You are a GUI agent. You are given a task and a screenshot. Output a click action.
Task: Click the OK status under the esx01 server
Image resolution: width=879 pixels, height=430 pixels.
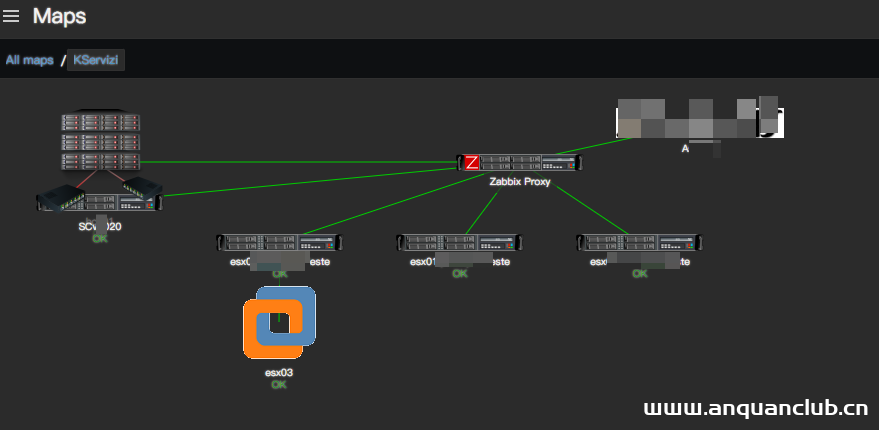(x=459, y=274)
